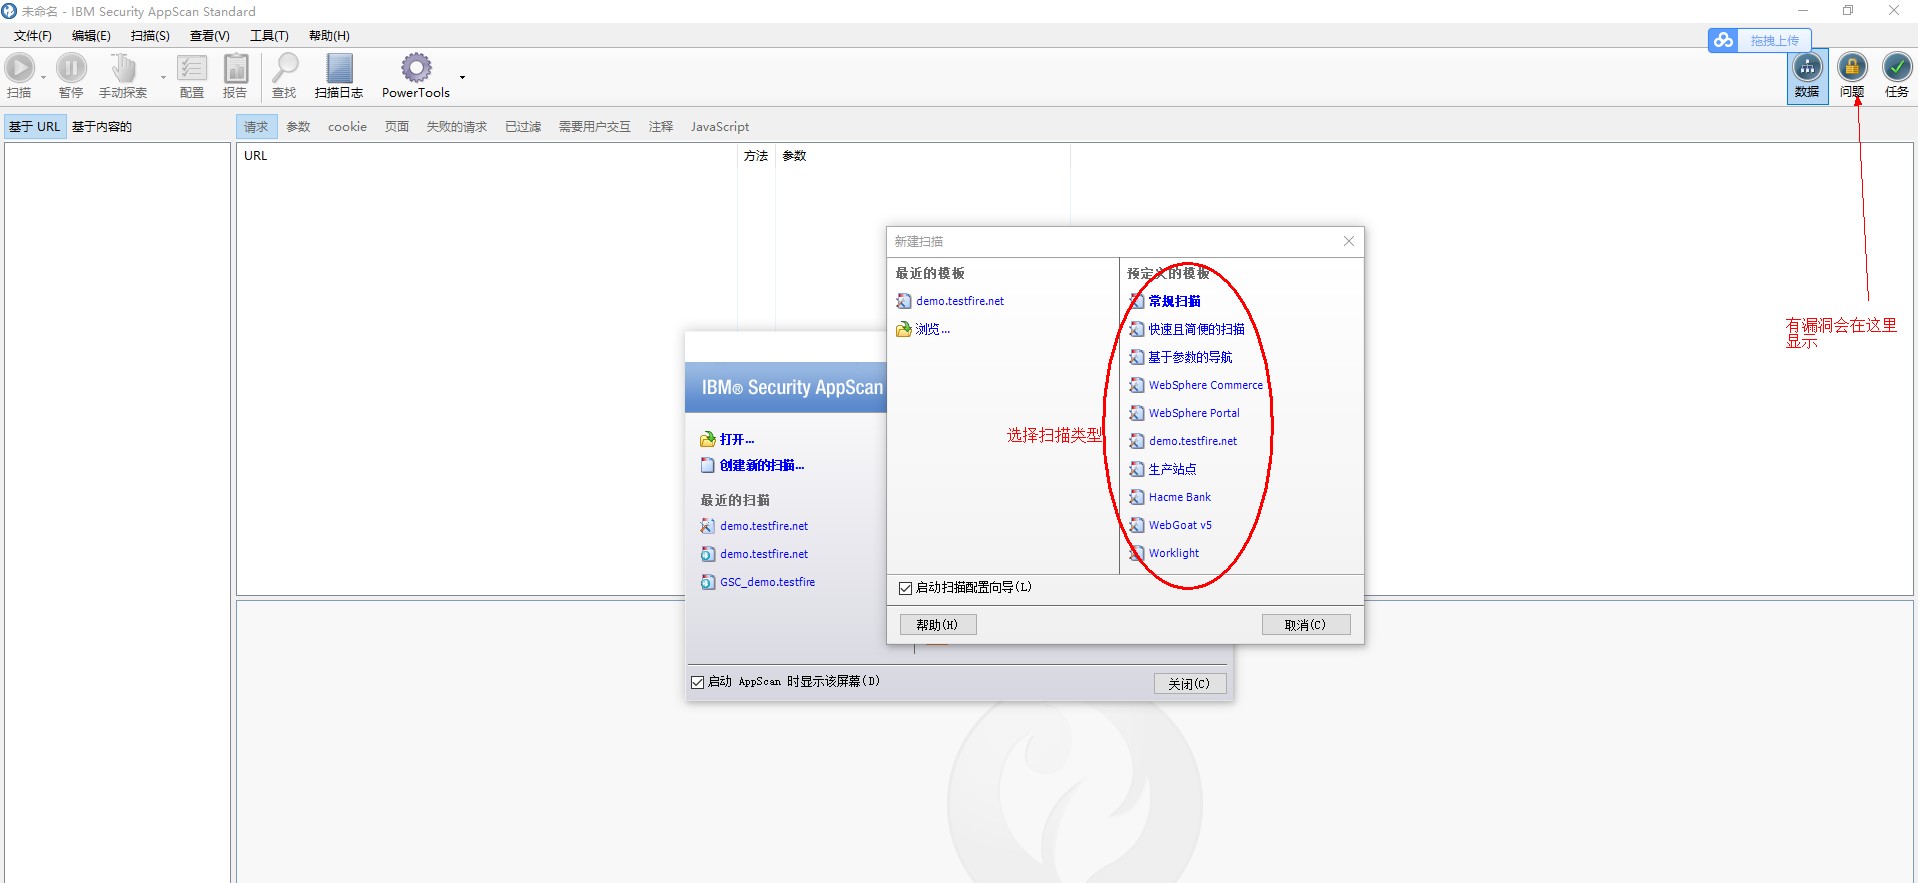The height and width of the screenshot is (883, 1918).
Task: Switch to the 已过滤 tab
Action: pyautogui.click(x=523, y=127)
